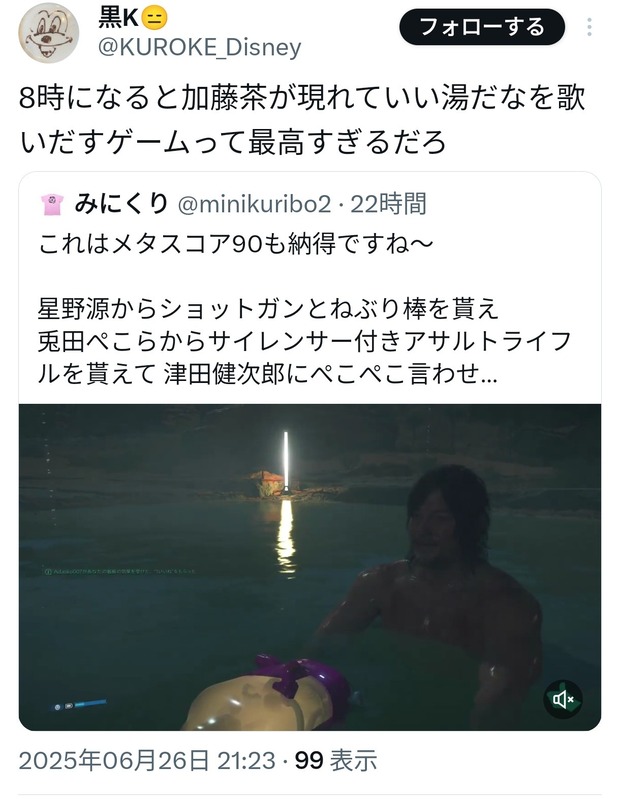620x799 pixels.
Task: Open the main tweet text about 加藤茶
Action: 302,120
